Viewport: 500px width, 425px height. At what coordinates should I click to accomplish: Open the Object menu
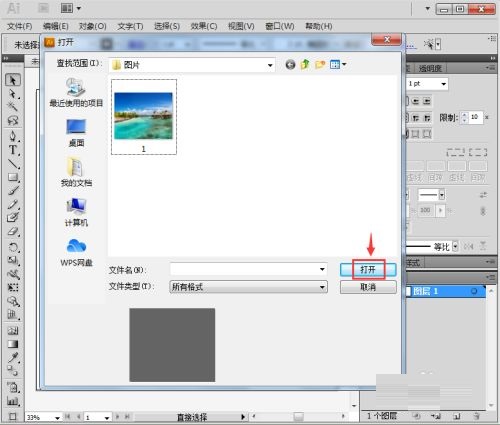tap(92, 26)
